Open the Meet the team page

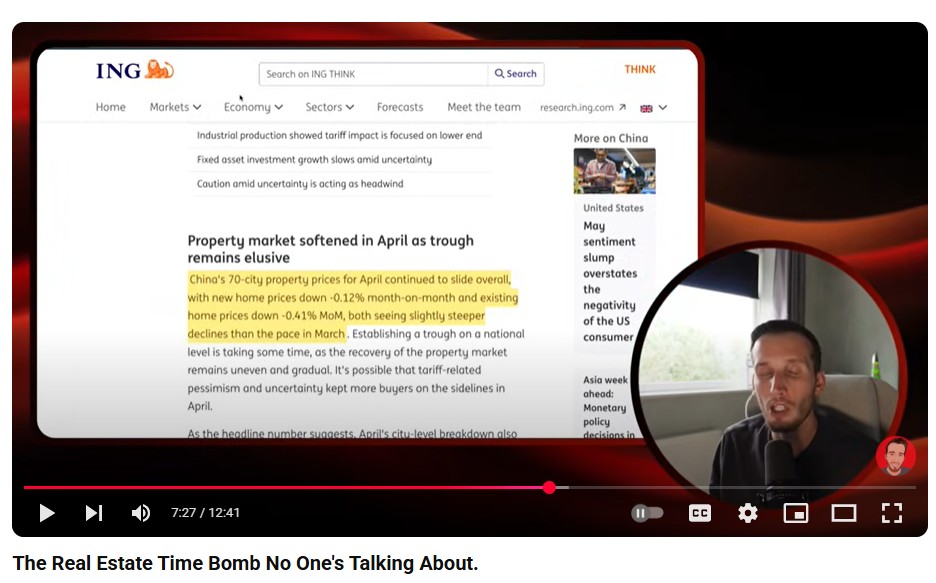(x=484, y=107)
